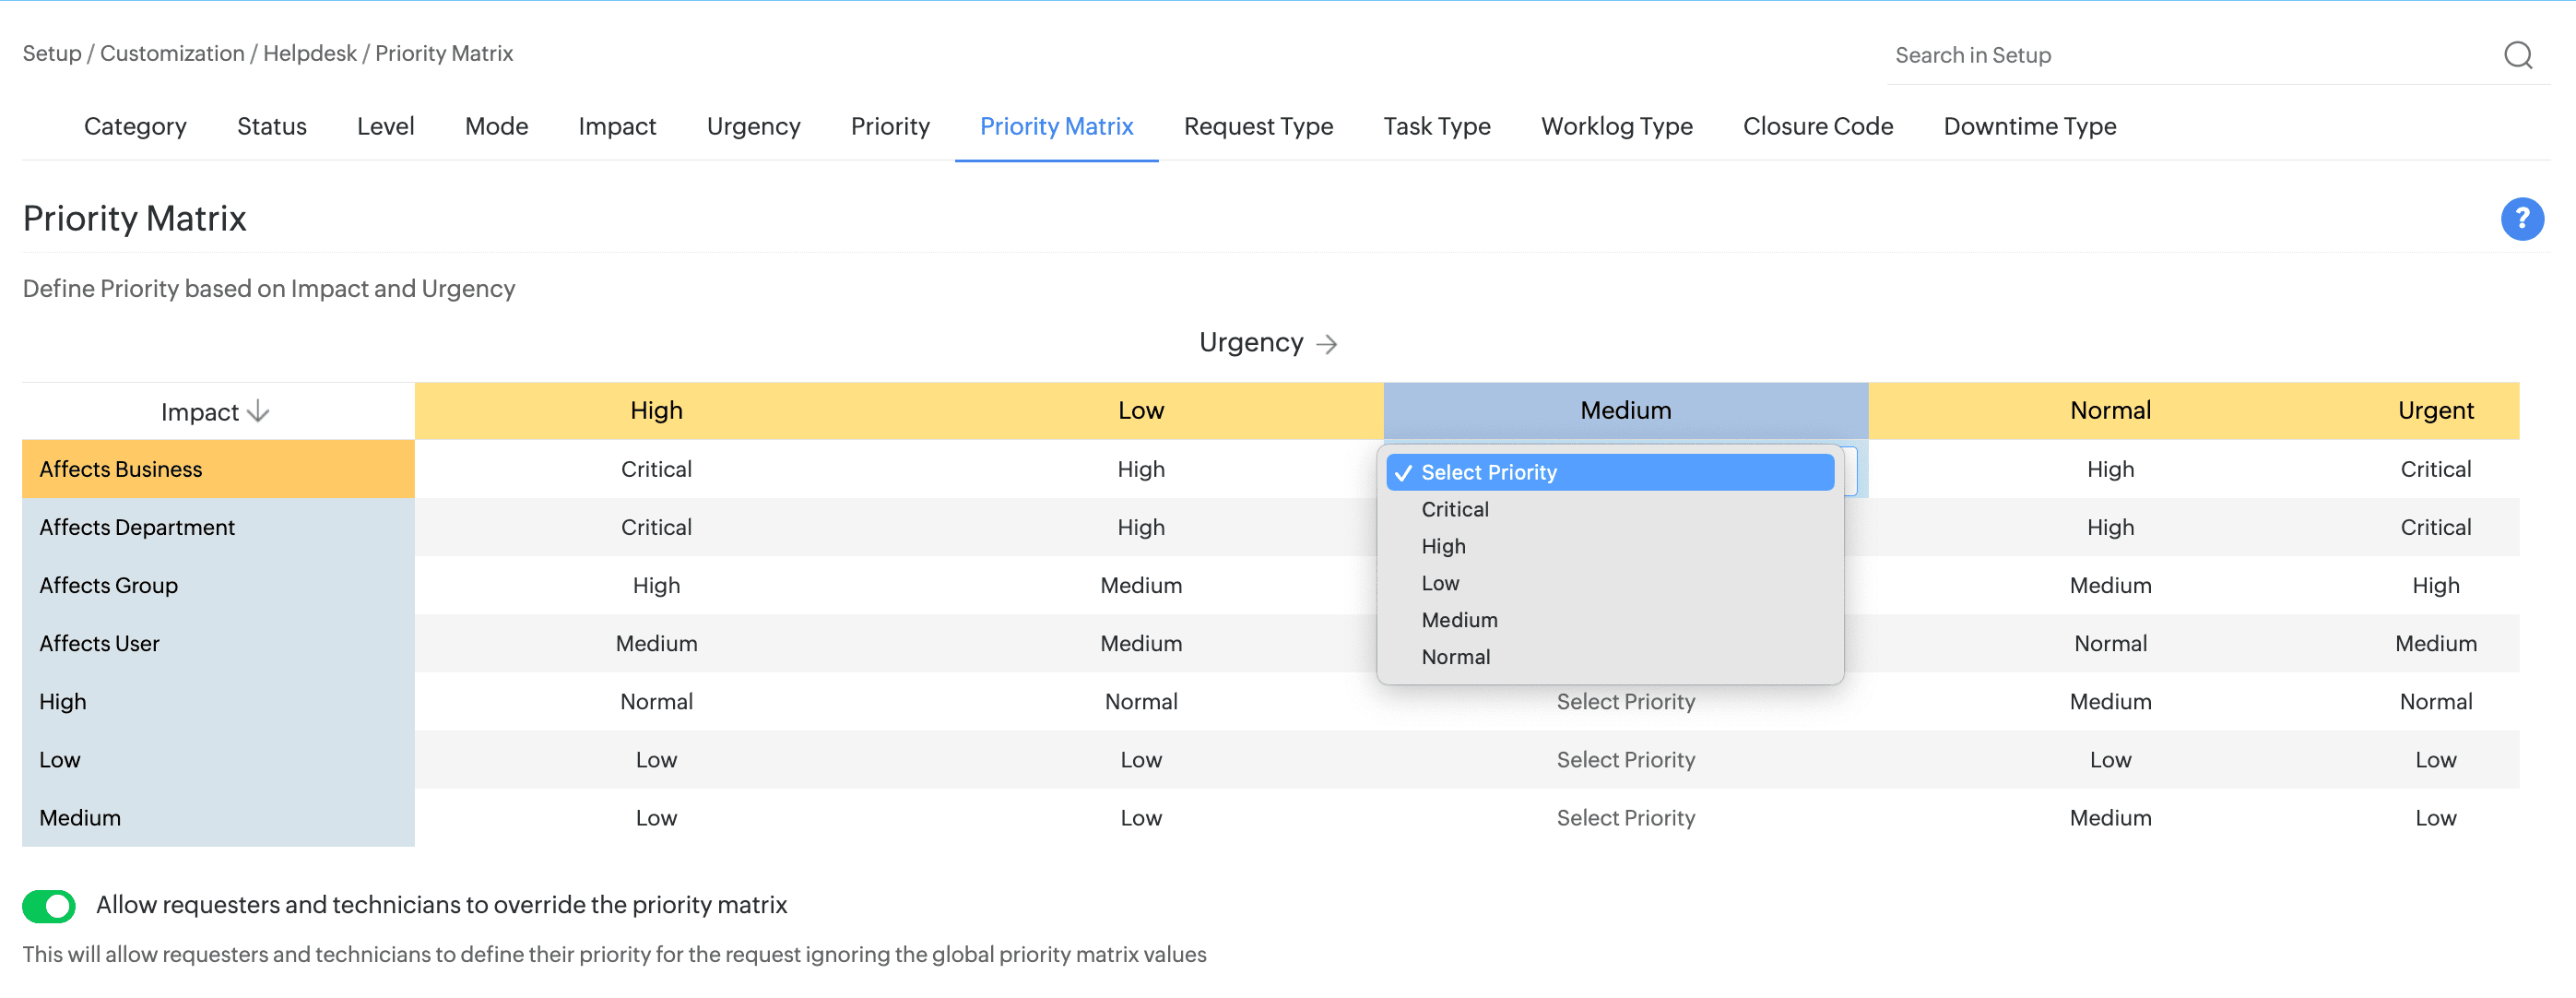Choose Normal from the open dropdown list
Viewport: 2576px width, 998px height.
(x=1455, y=657)
